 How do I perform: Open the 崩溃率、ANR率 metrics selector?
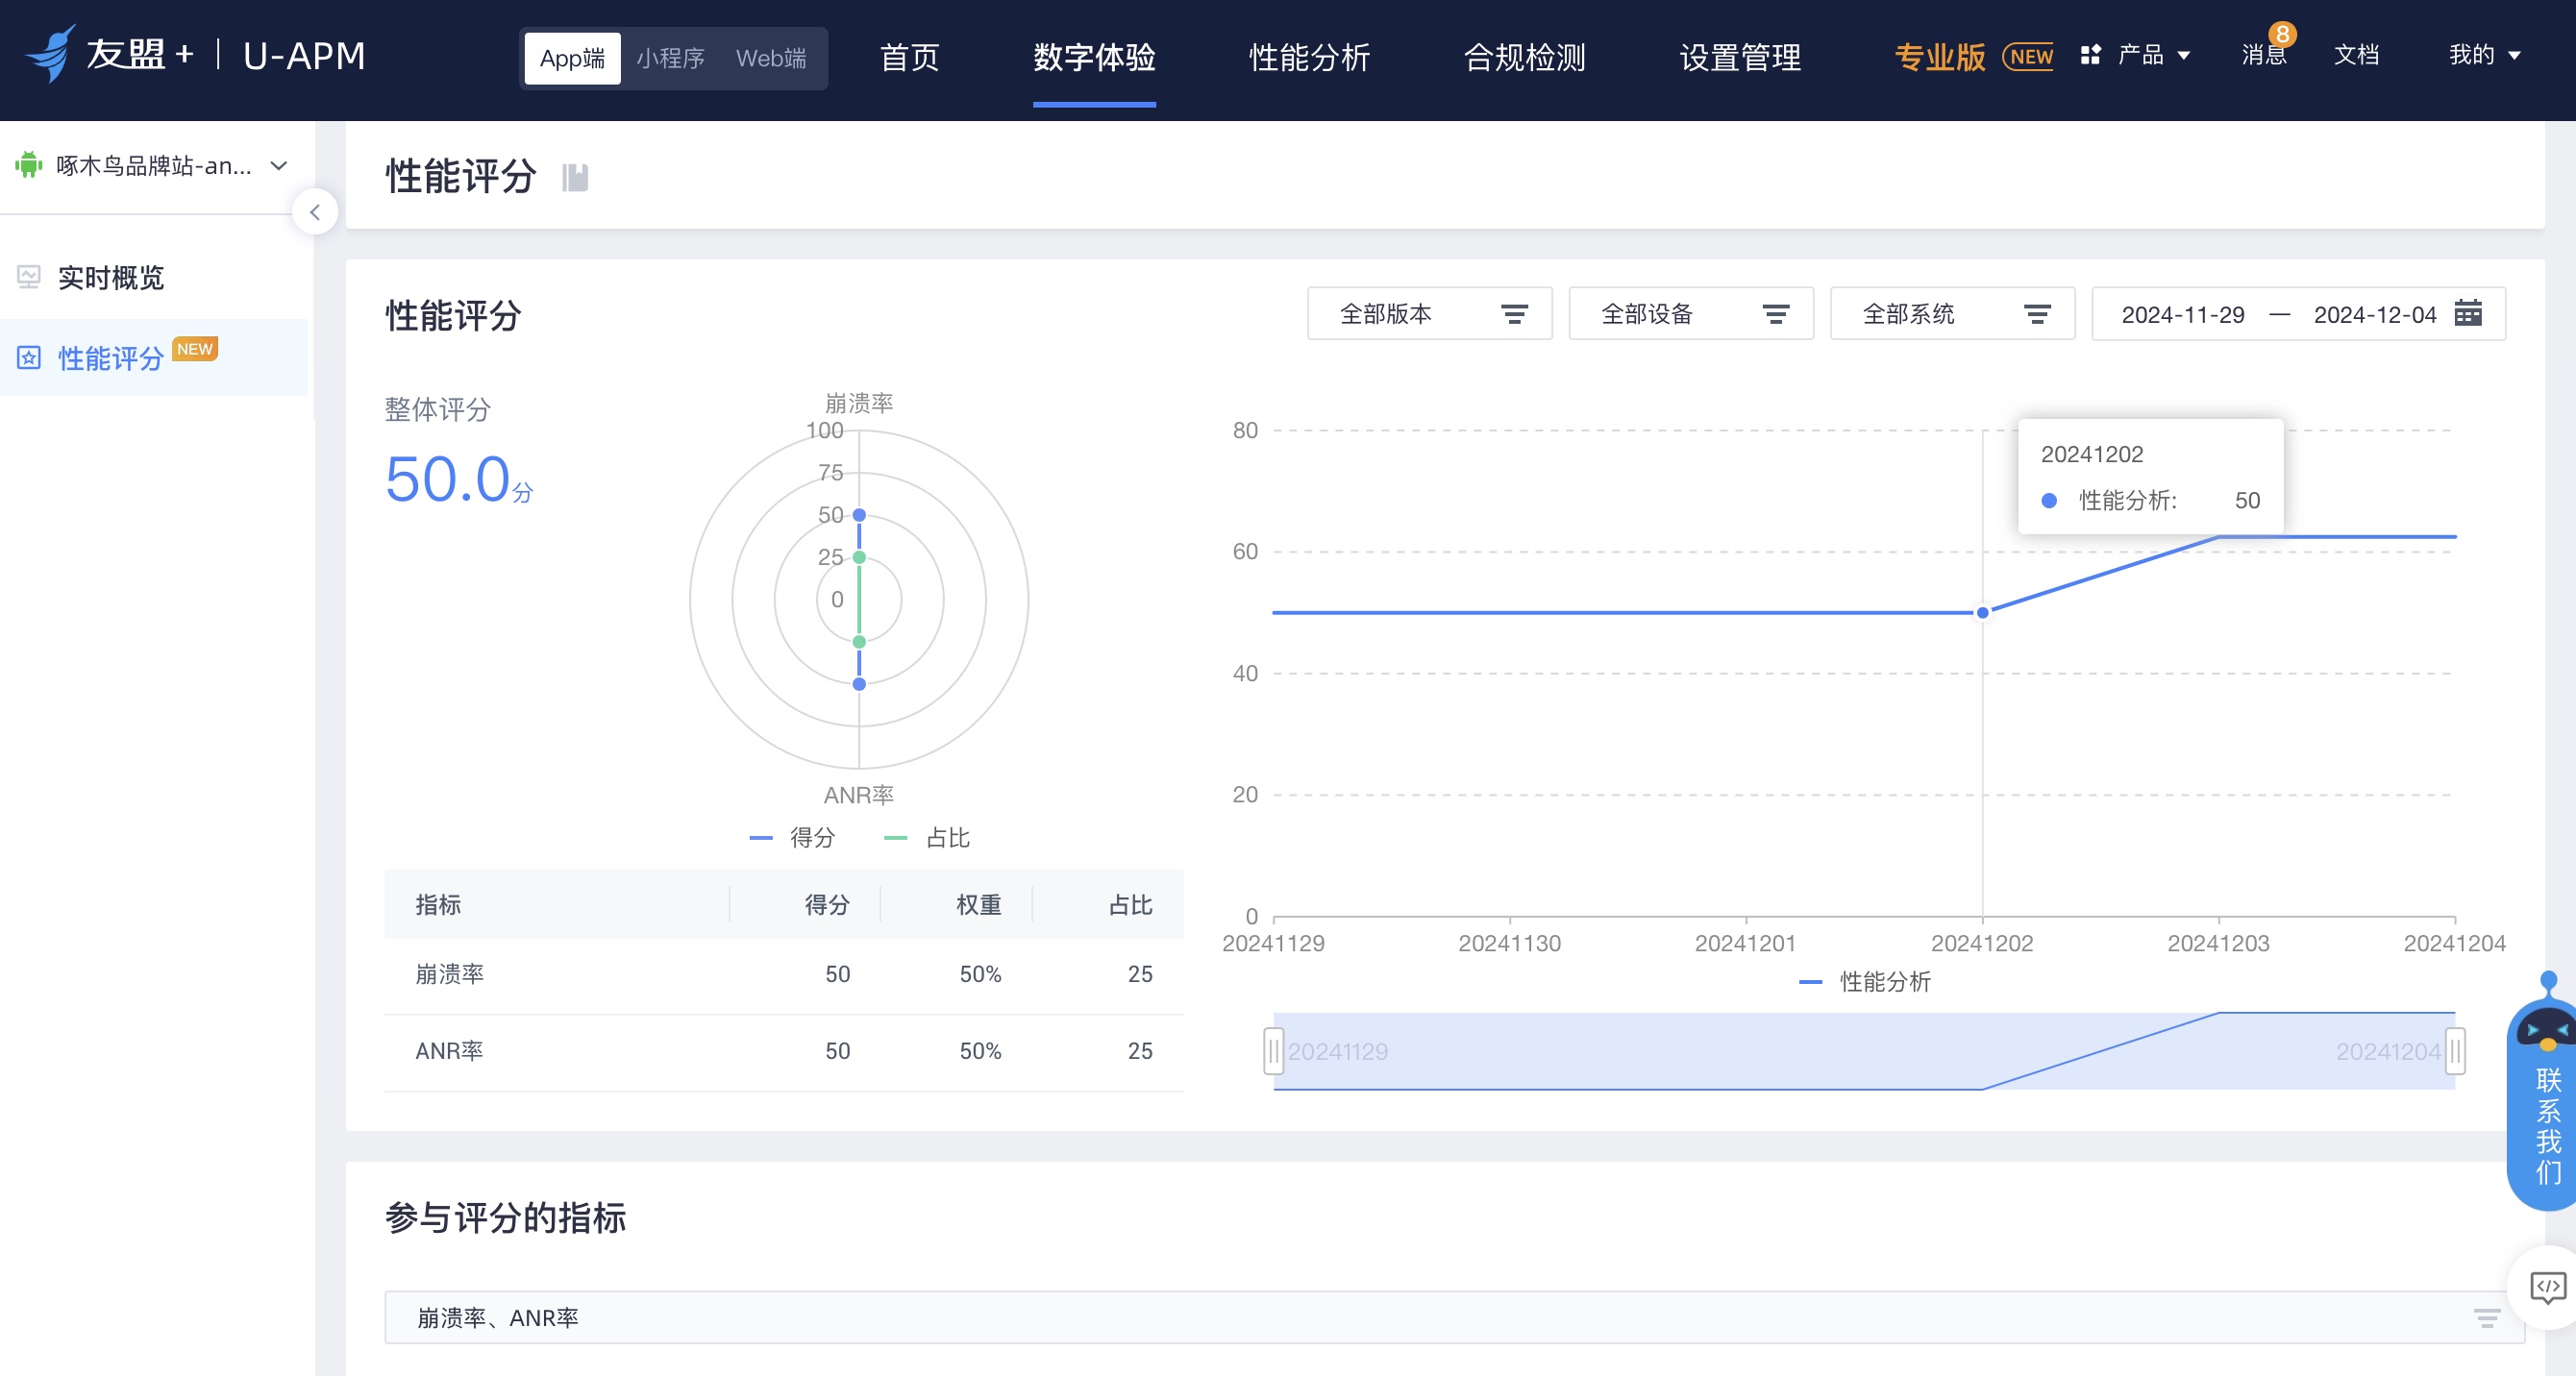[1455, 1318]
